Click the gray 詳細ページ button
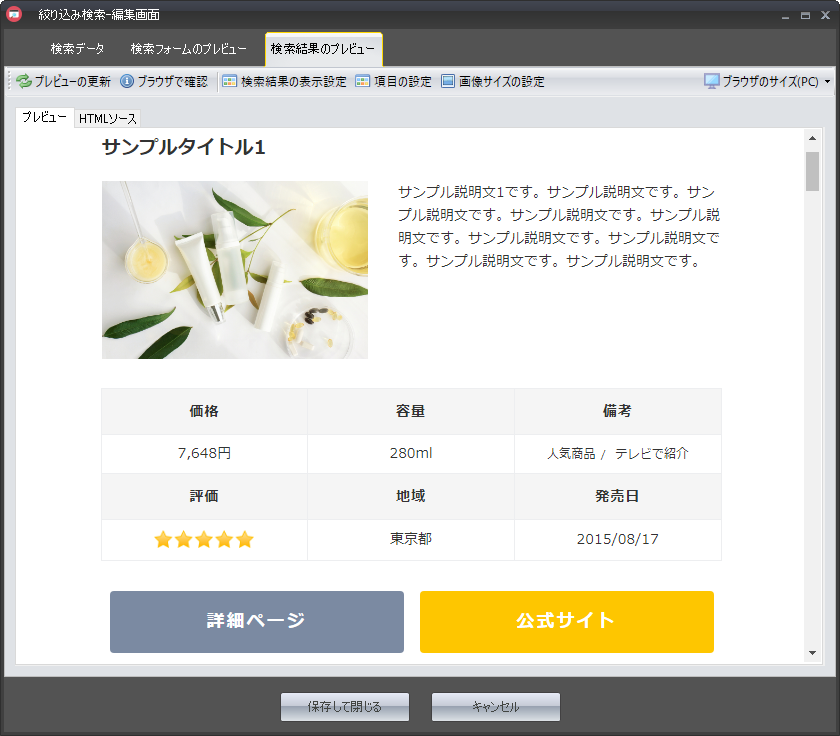The width and height of the screenshot is (840, 736). click(x=256, y=621)
